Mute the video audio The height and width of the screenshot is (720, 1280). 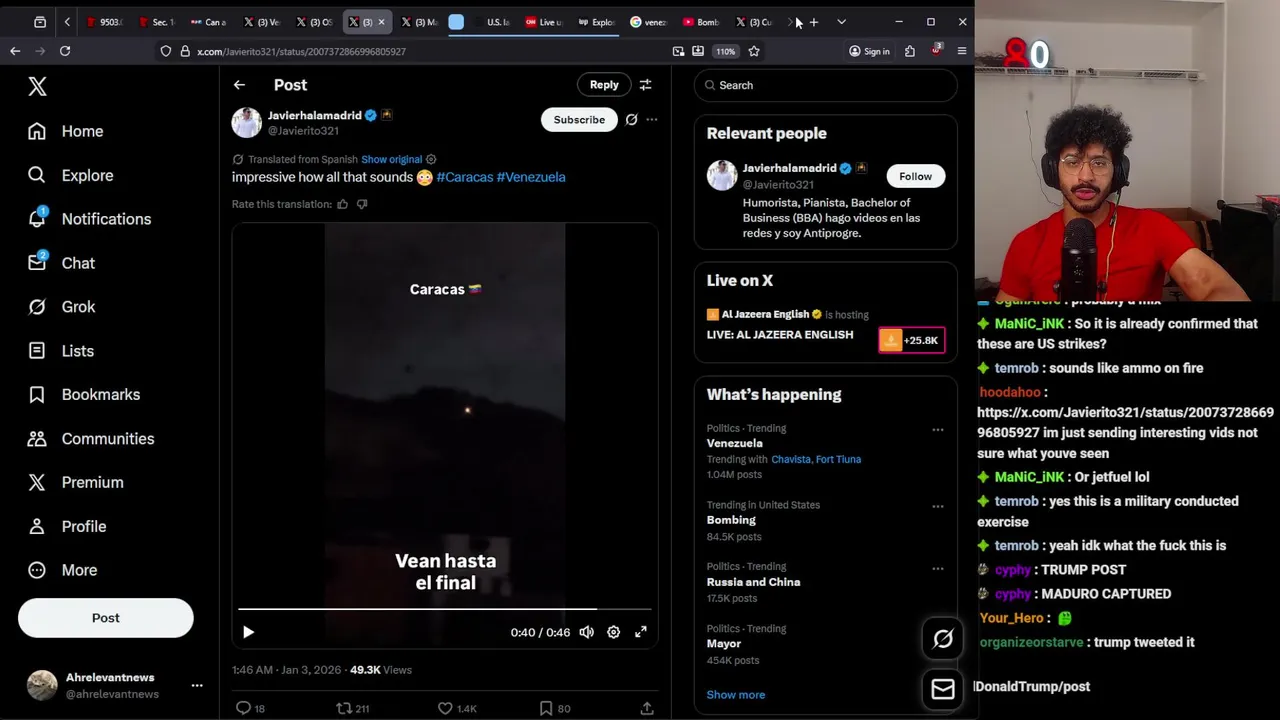pos(586,632)
